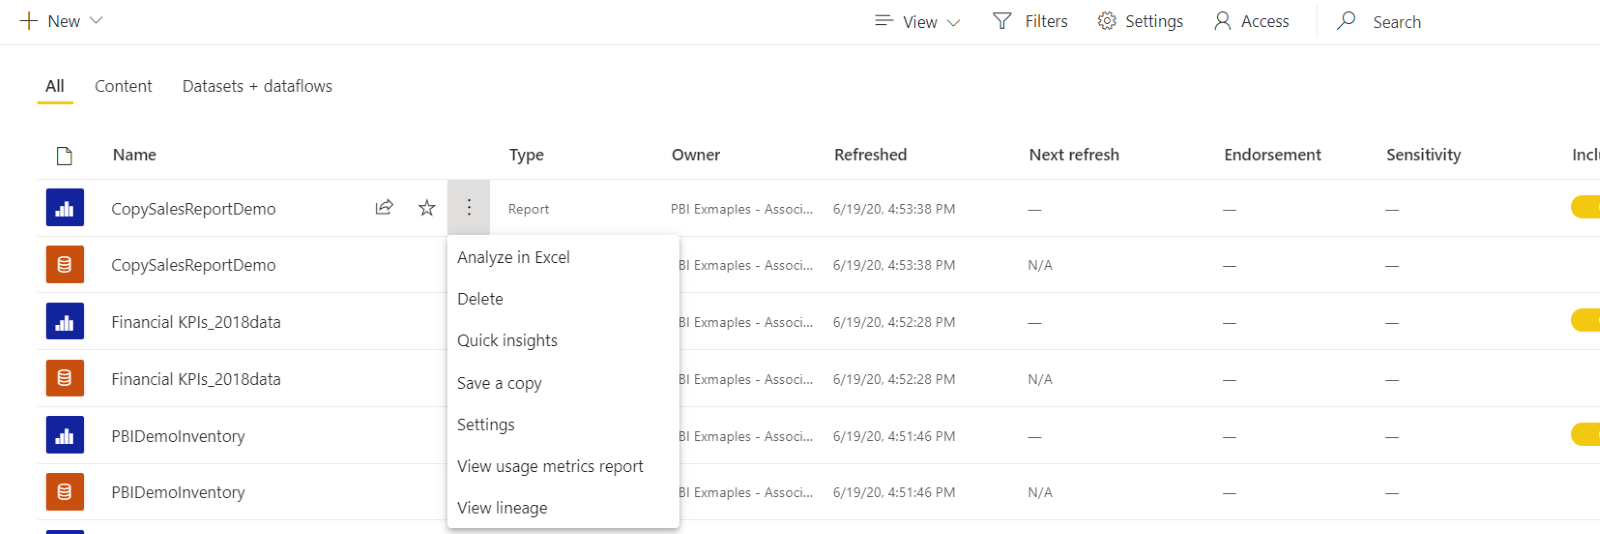Click the three-dot More options button
Screen dimensions: 1600x534
click(469, 208)
